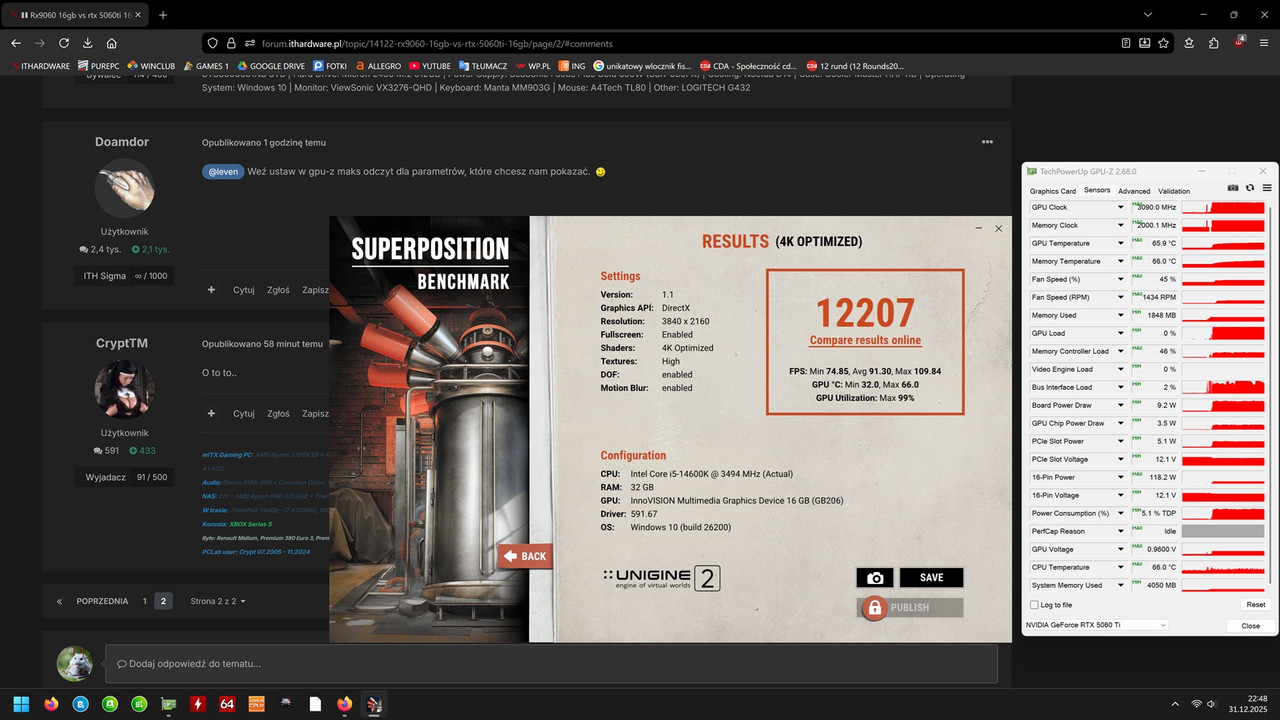This screenshot has height=720, width=1280.
Task: Open the GOOGLE DRIVE bookmark
Action: tap(271, 66)
